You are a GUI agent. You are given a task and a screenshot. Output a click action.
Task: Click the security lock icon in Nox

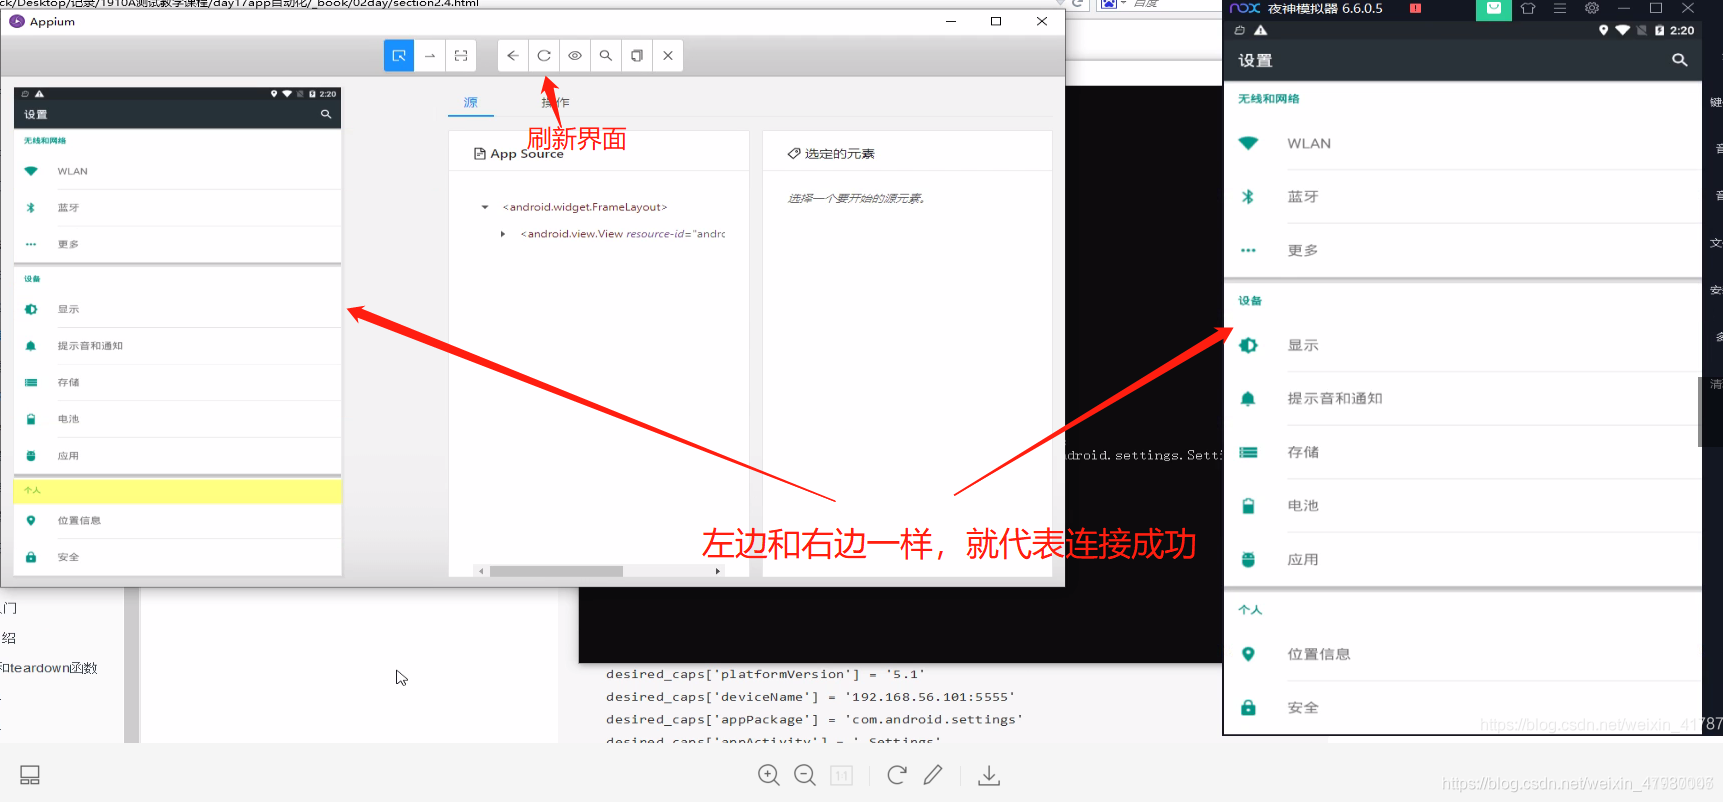point(1248,708)
